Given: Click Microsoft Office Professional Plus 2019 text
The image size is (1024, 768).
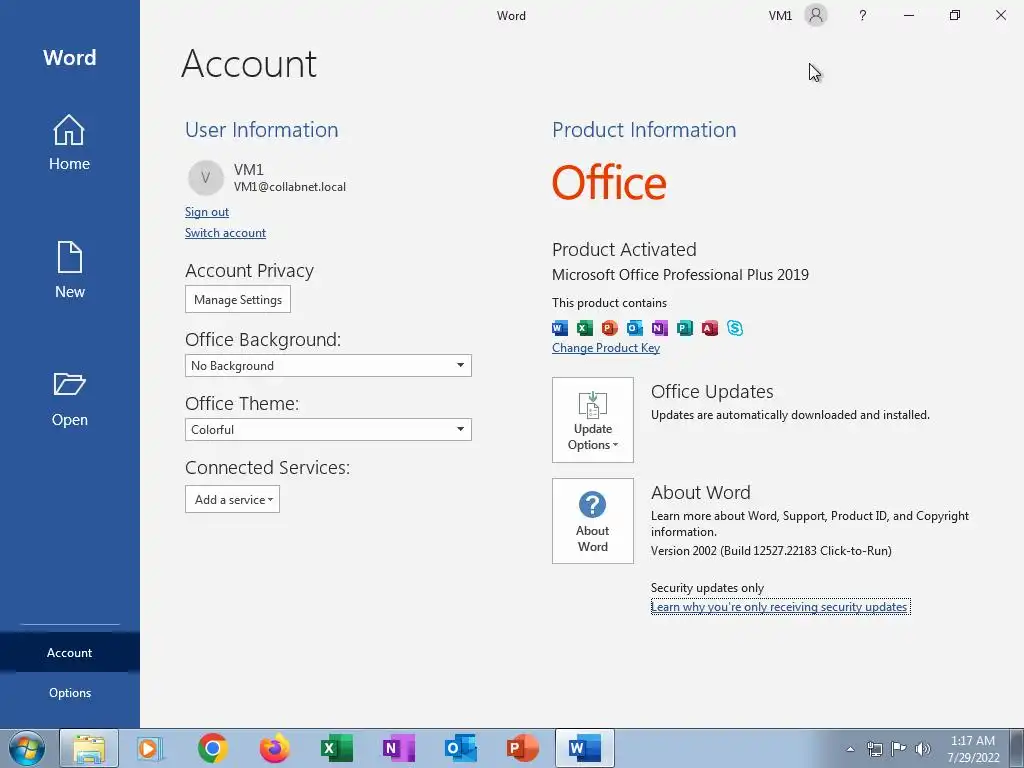Looking at the screenshot, I should click(680, 275).
